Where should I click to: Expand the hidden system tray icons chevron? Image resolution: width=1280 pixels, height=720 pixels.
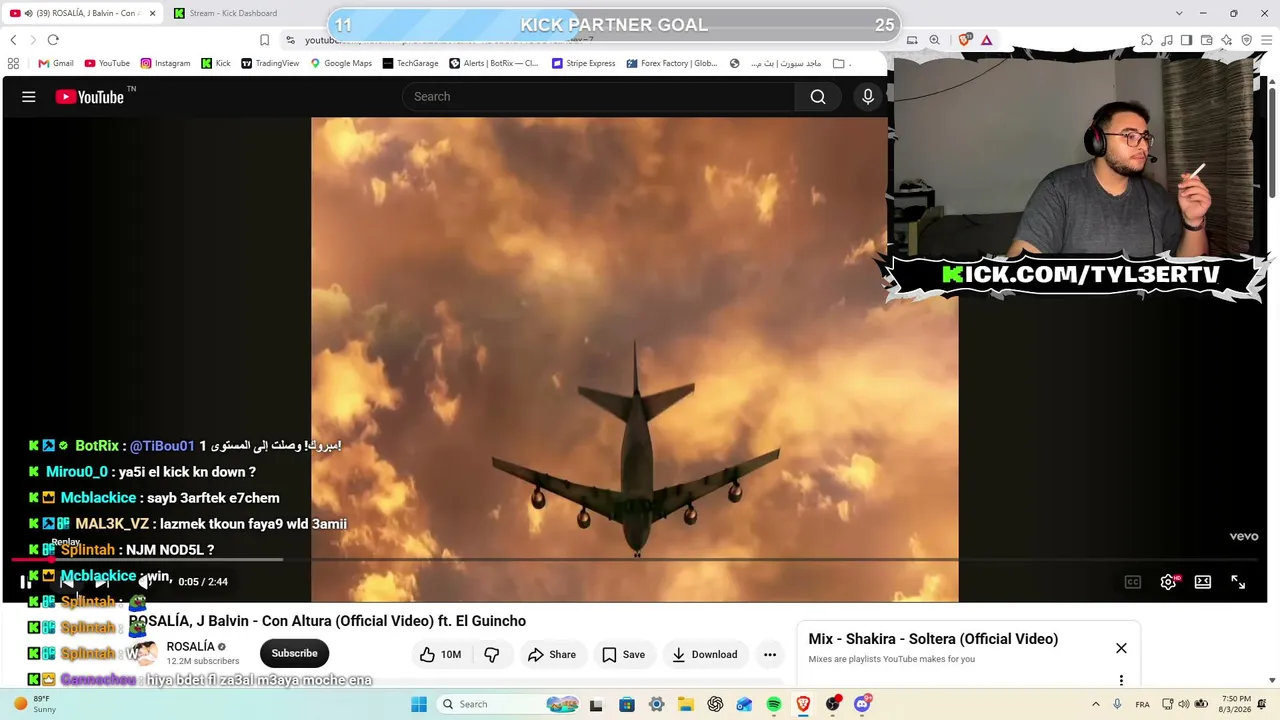click(x=1096, y=704)
